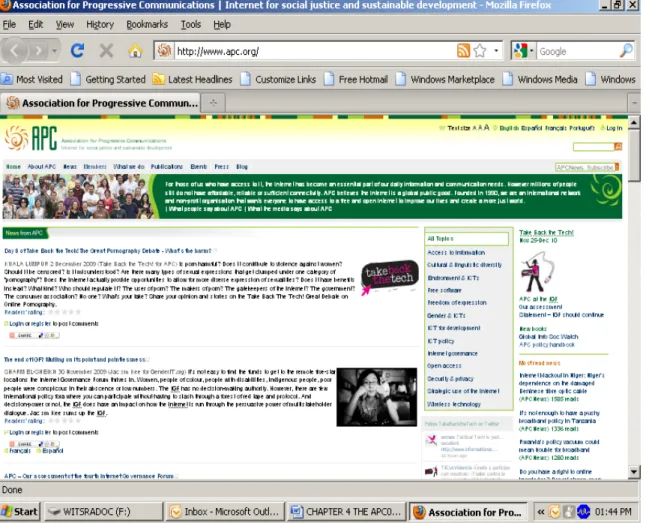The height and width of the screenshot is (523, 646).
Task: Click into the Google search field
Action: point(578,52)
